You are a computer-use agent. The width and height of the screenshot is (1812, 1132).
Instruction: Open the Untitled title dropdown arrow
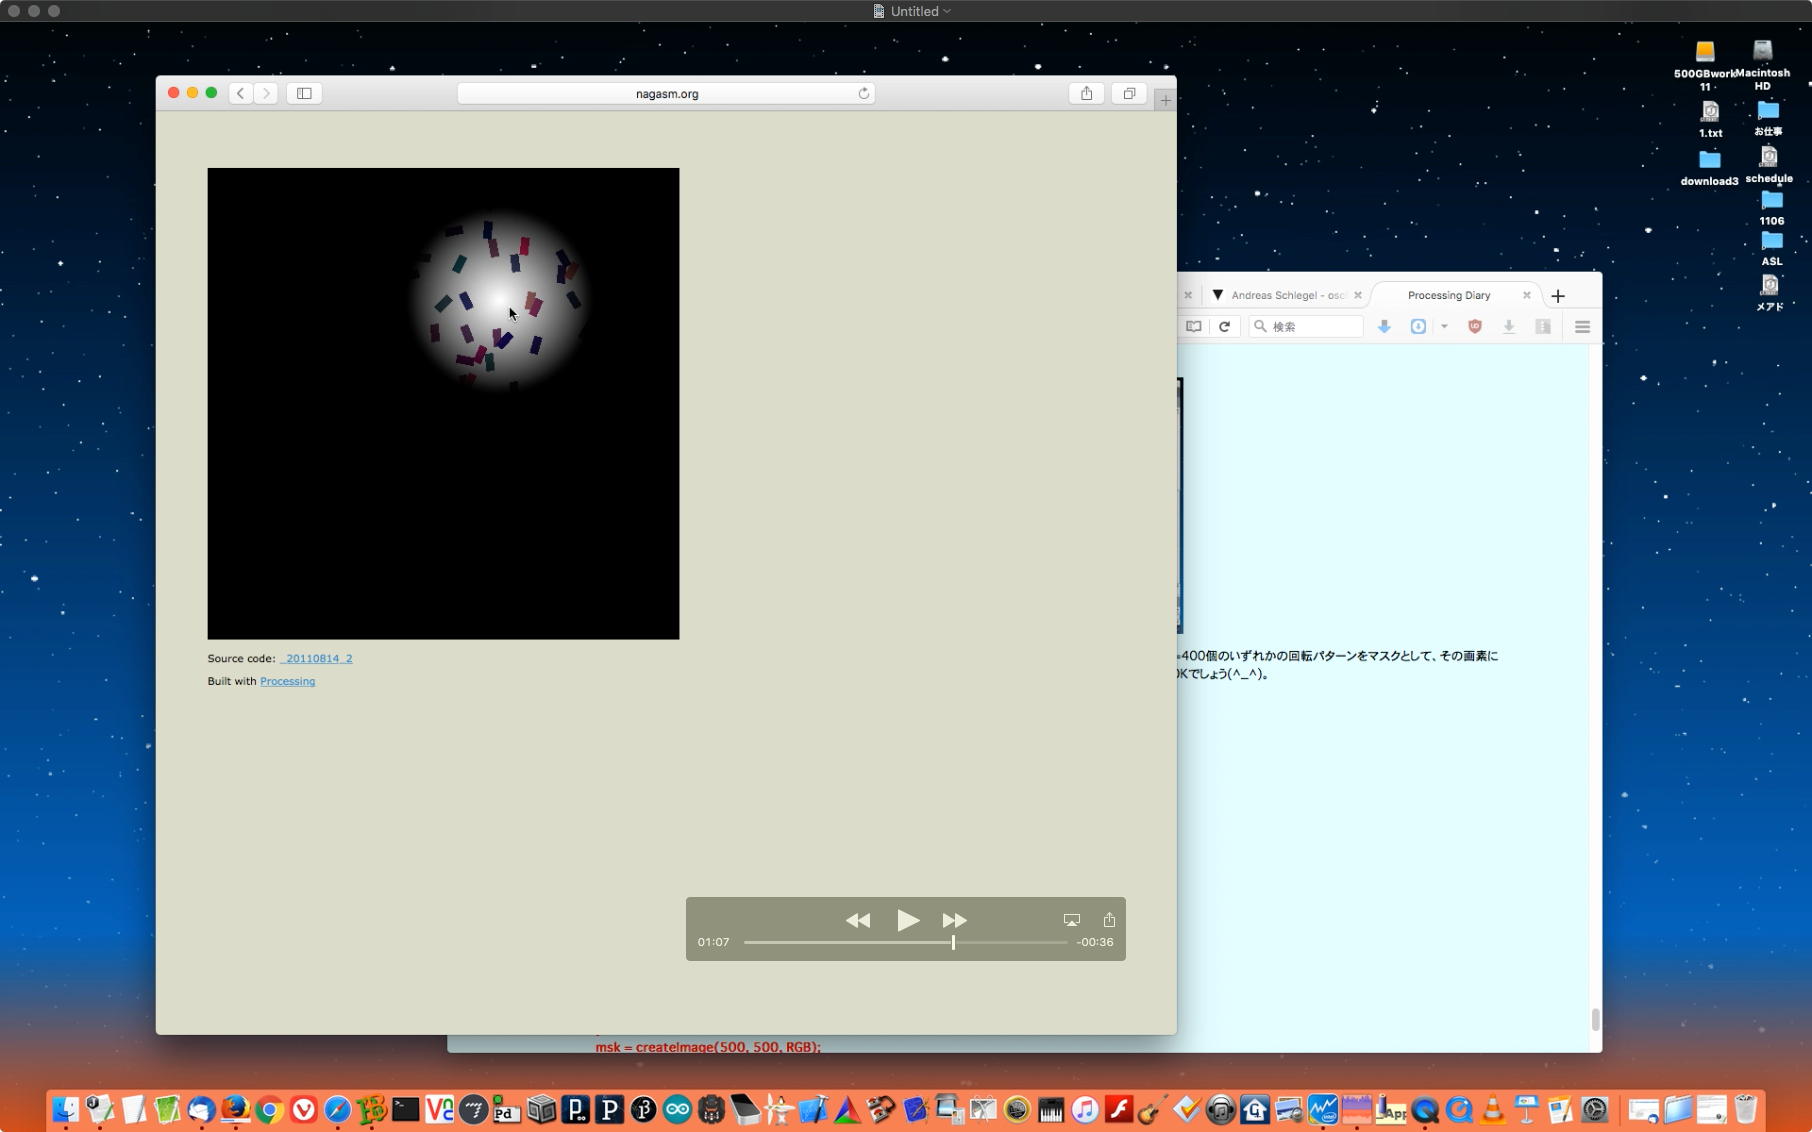[947, 11]
